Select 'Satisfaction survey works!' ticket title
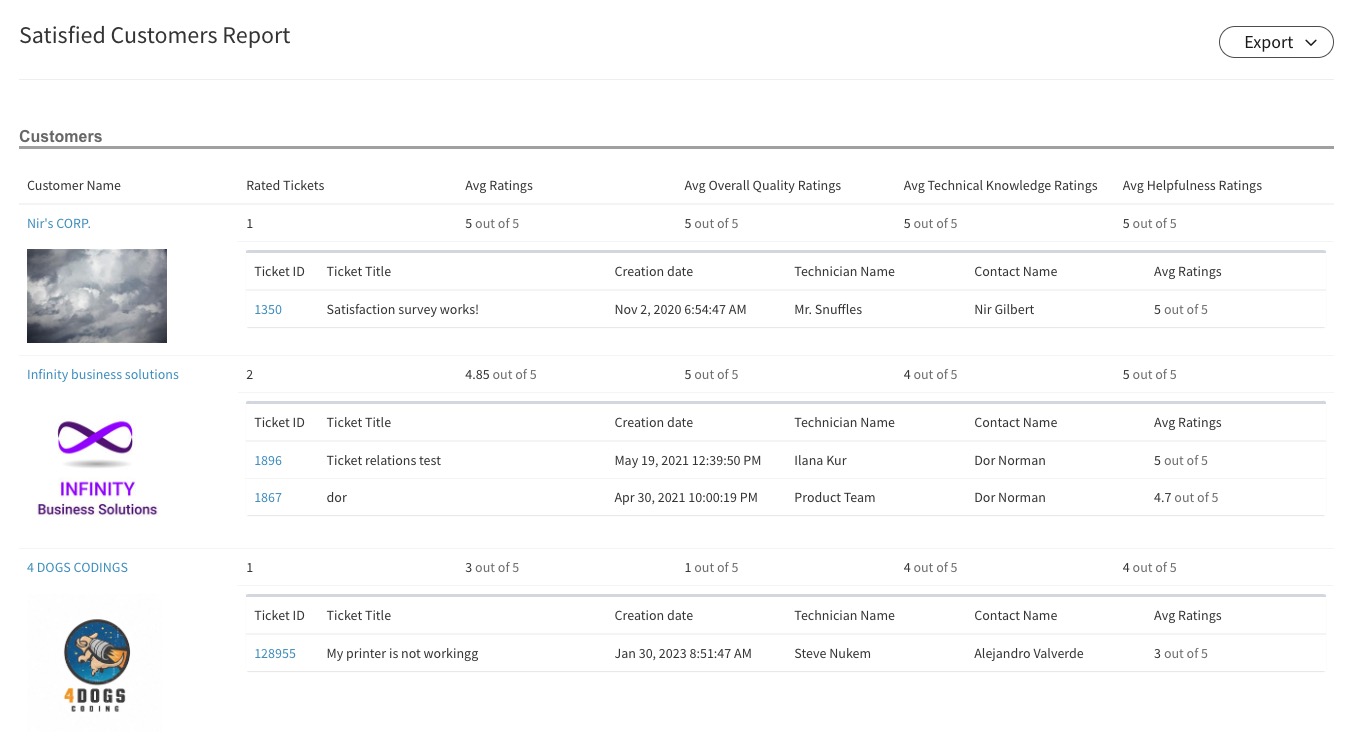 pos(403,310)
